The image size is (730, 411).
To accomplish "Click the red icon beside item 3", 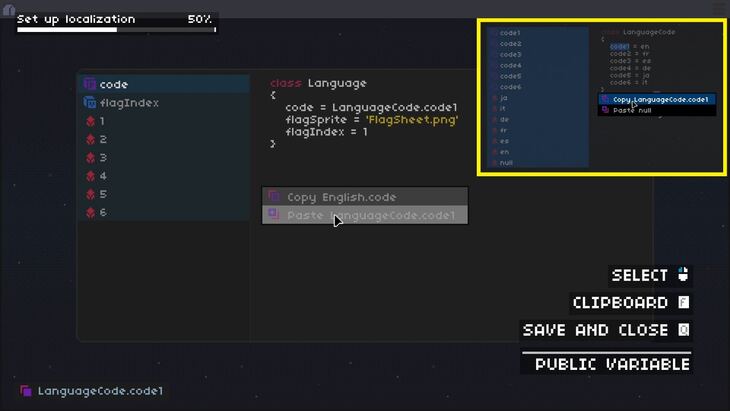I will click(89, 158).
